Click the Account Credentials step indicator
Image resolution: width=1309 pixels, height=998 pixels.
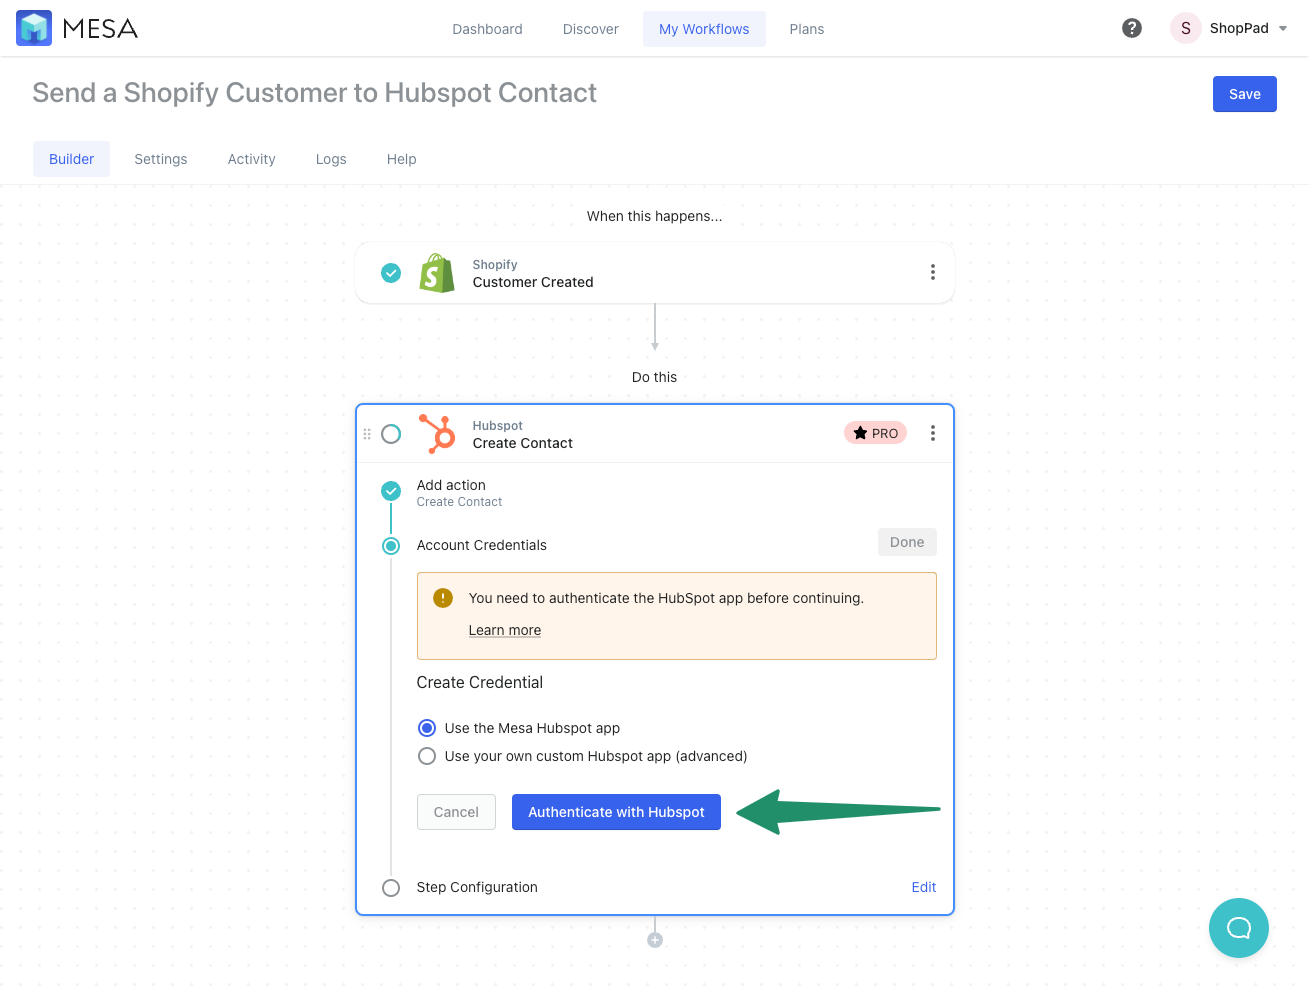point(391,546)
